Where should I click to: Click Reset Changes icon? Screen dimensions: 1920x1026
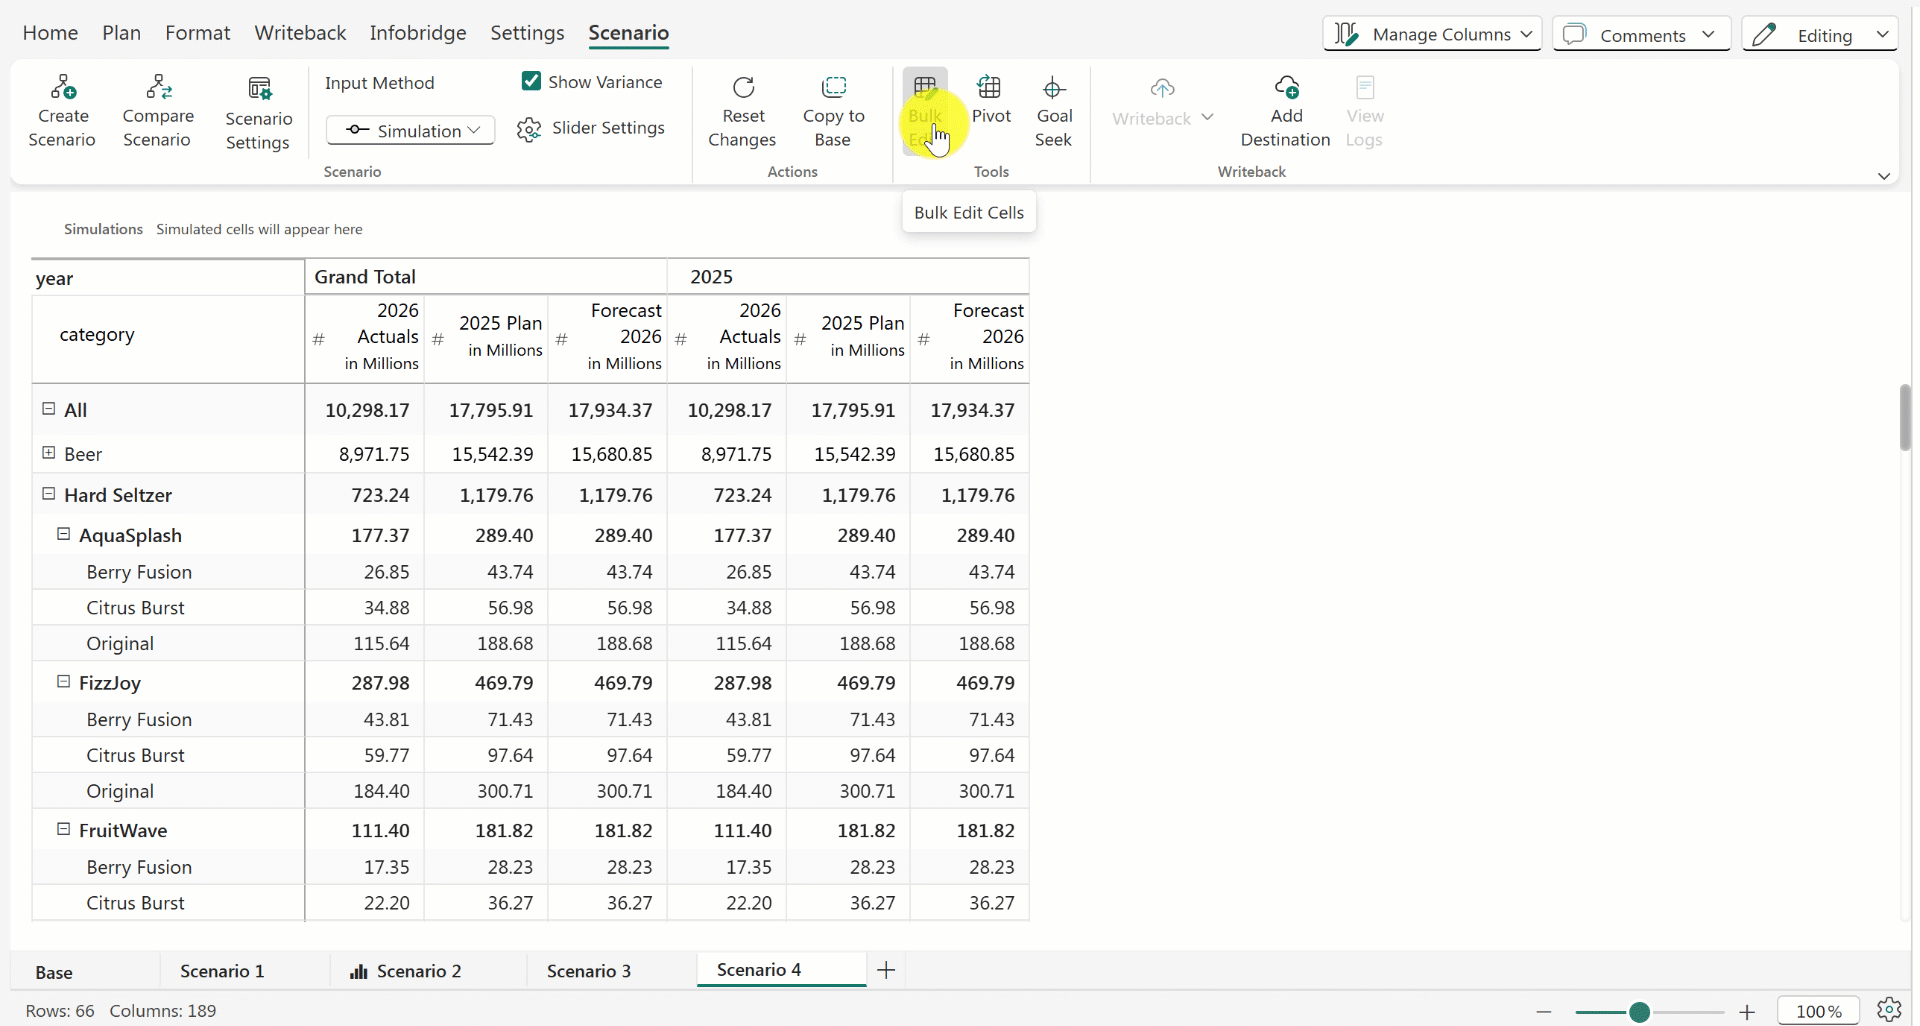[x=743, y=89]
